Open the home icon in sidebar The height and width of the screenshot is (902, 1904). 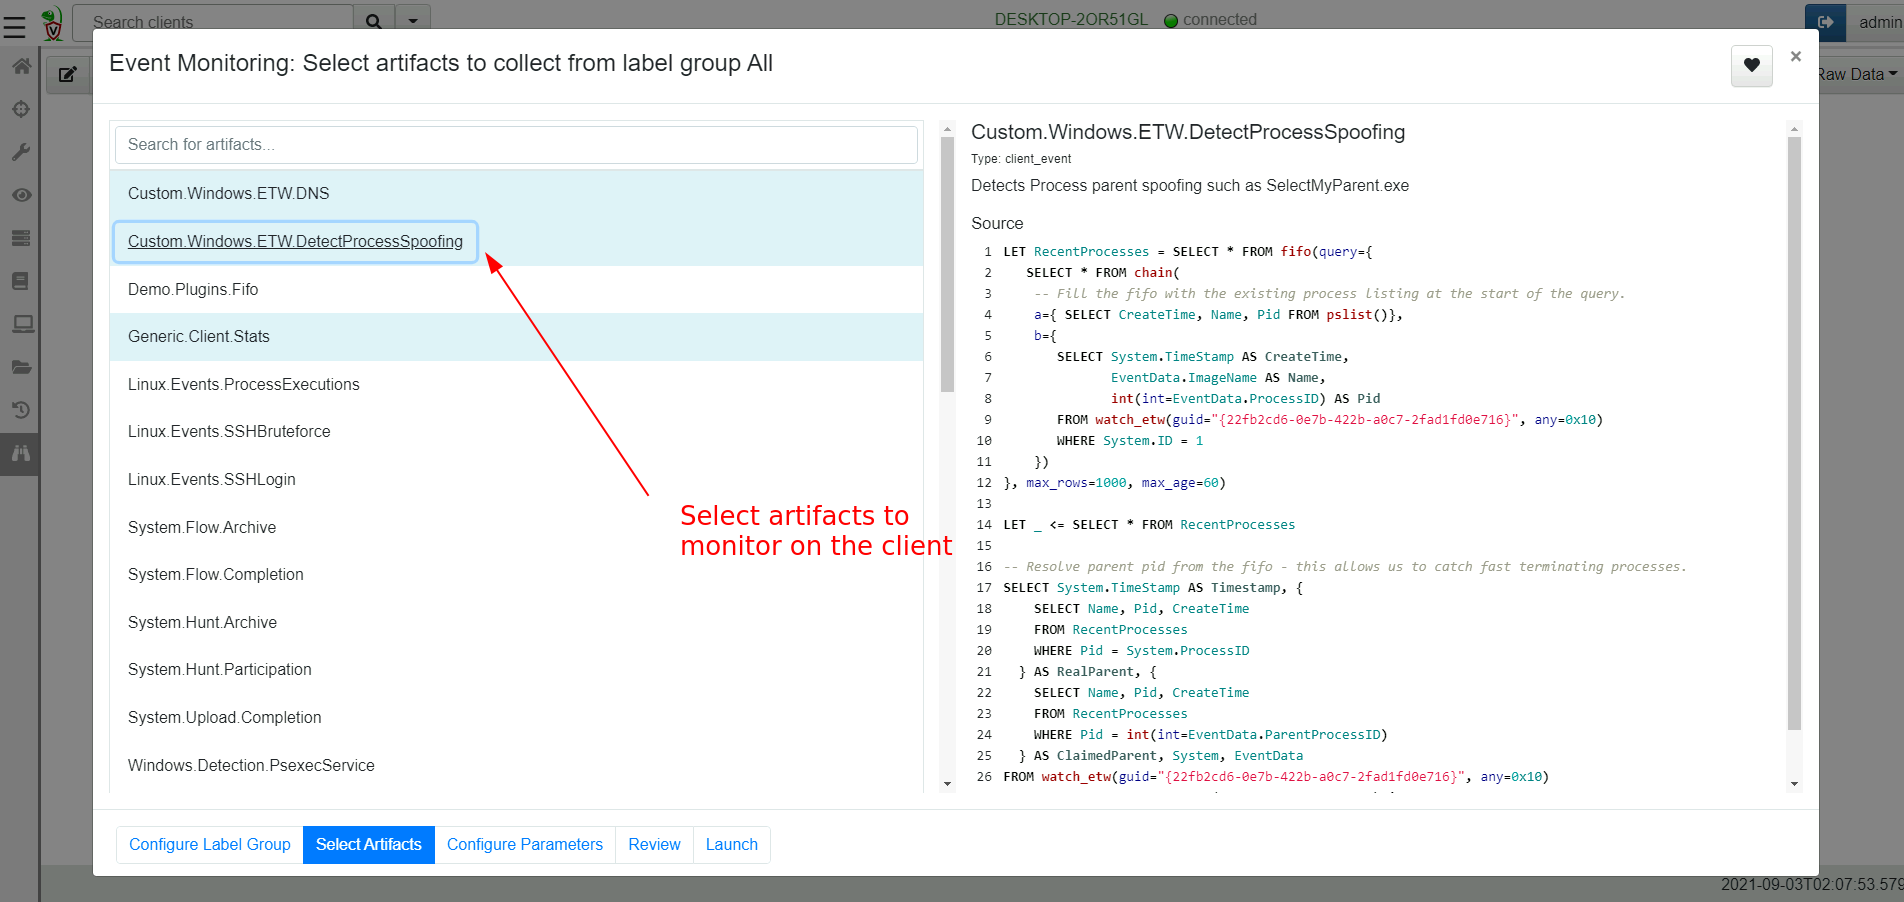point(21,67)
